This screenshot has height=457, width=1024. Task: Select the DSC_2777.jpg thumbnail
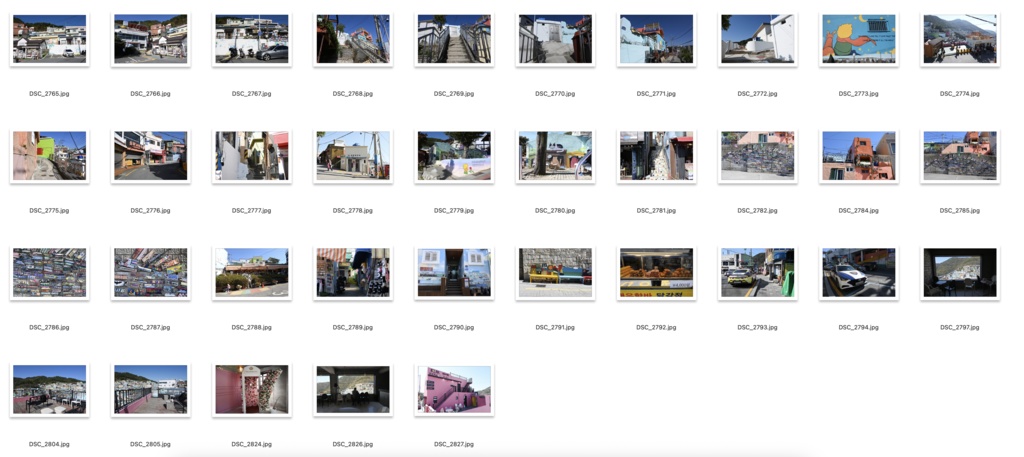252,156
